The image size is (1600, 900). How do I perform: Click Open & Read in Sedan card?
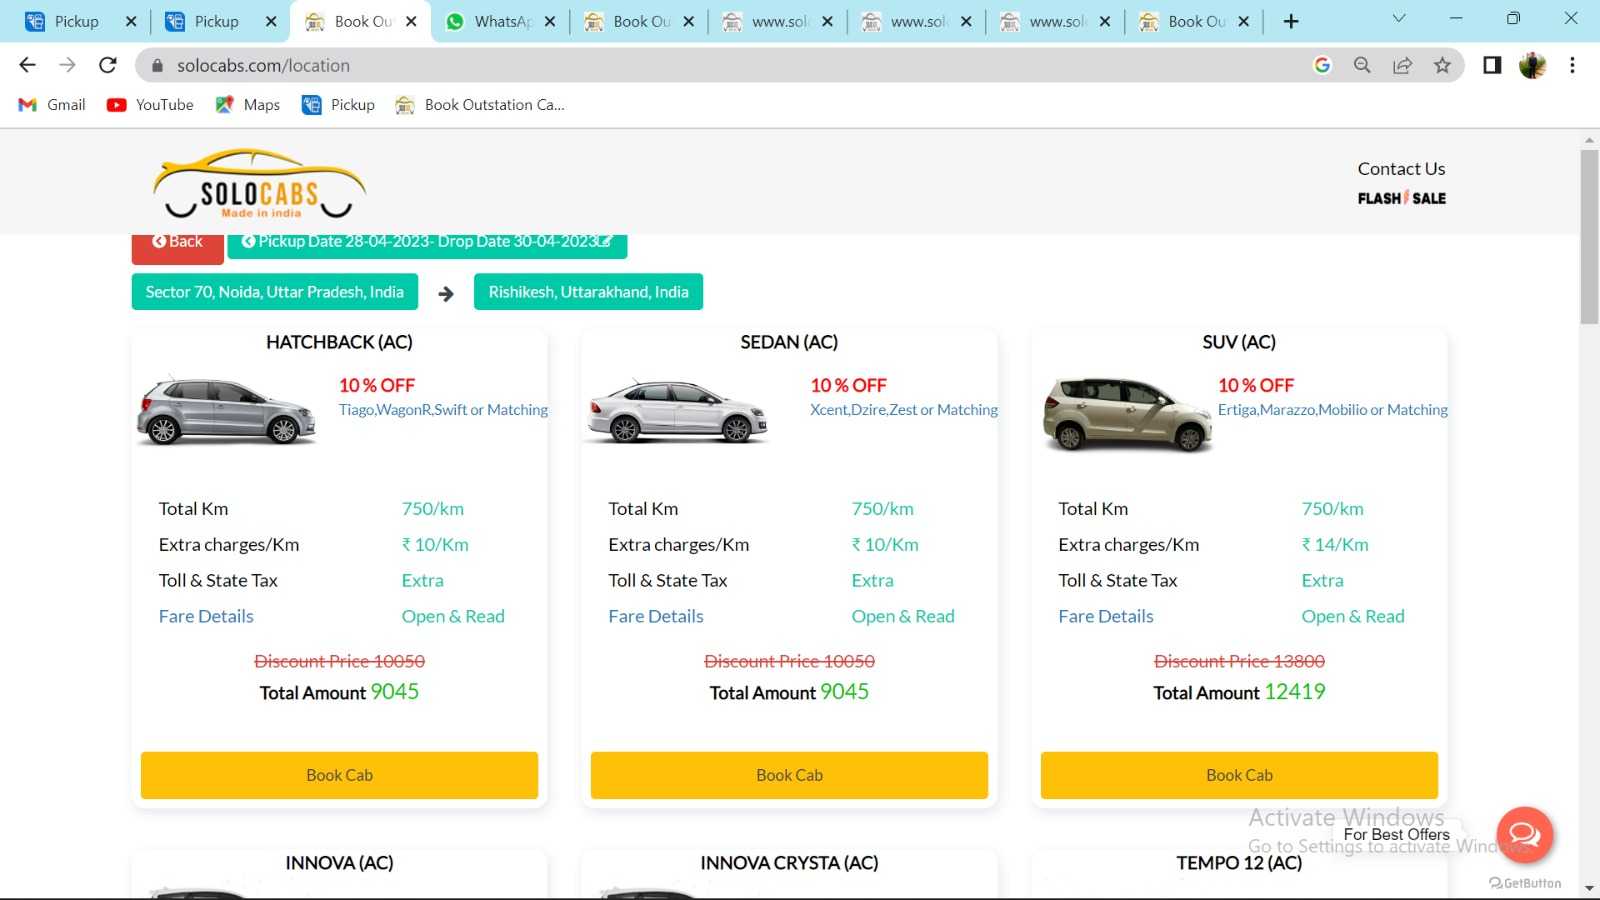click(x=903, y=616)
